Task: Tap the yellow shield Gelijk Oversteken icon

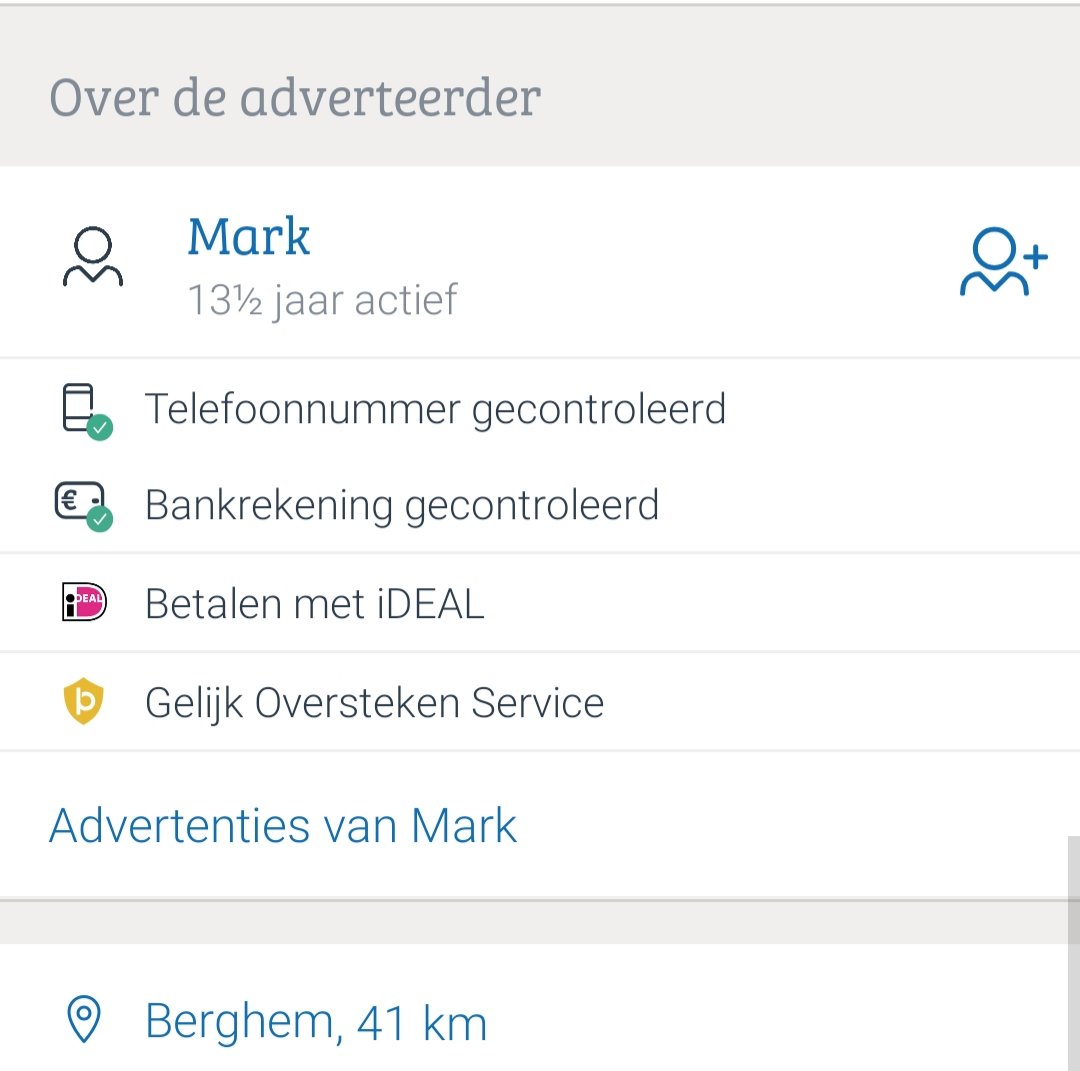Action: 83,701
